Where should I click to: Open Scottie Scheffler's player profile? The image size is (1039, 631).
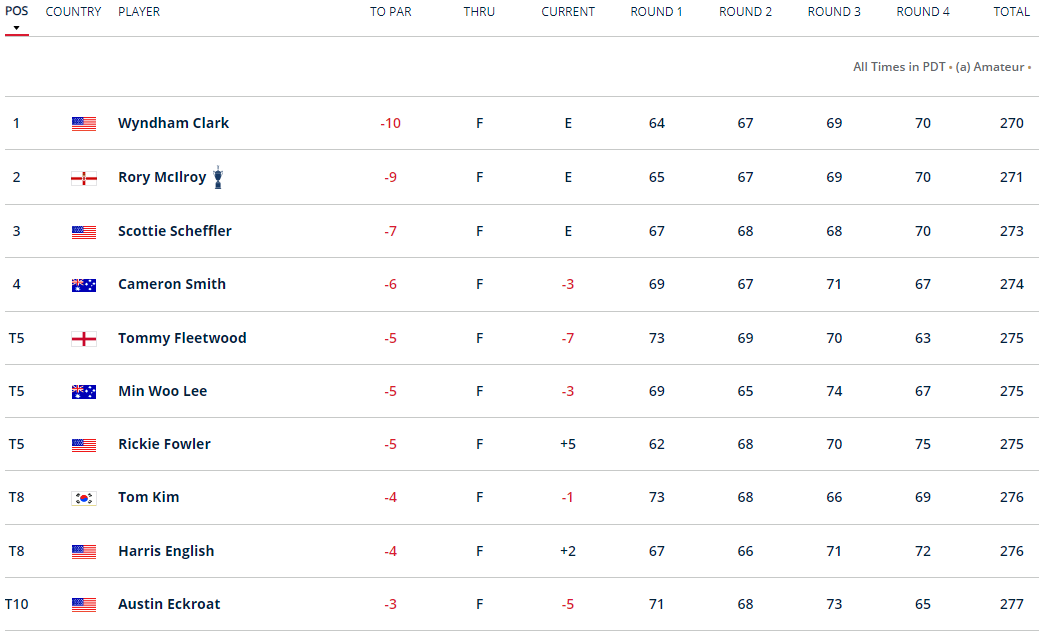174,231
